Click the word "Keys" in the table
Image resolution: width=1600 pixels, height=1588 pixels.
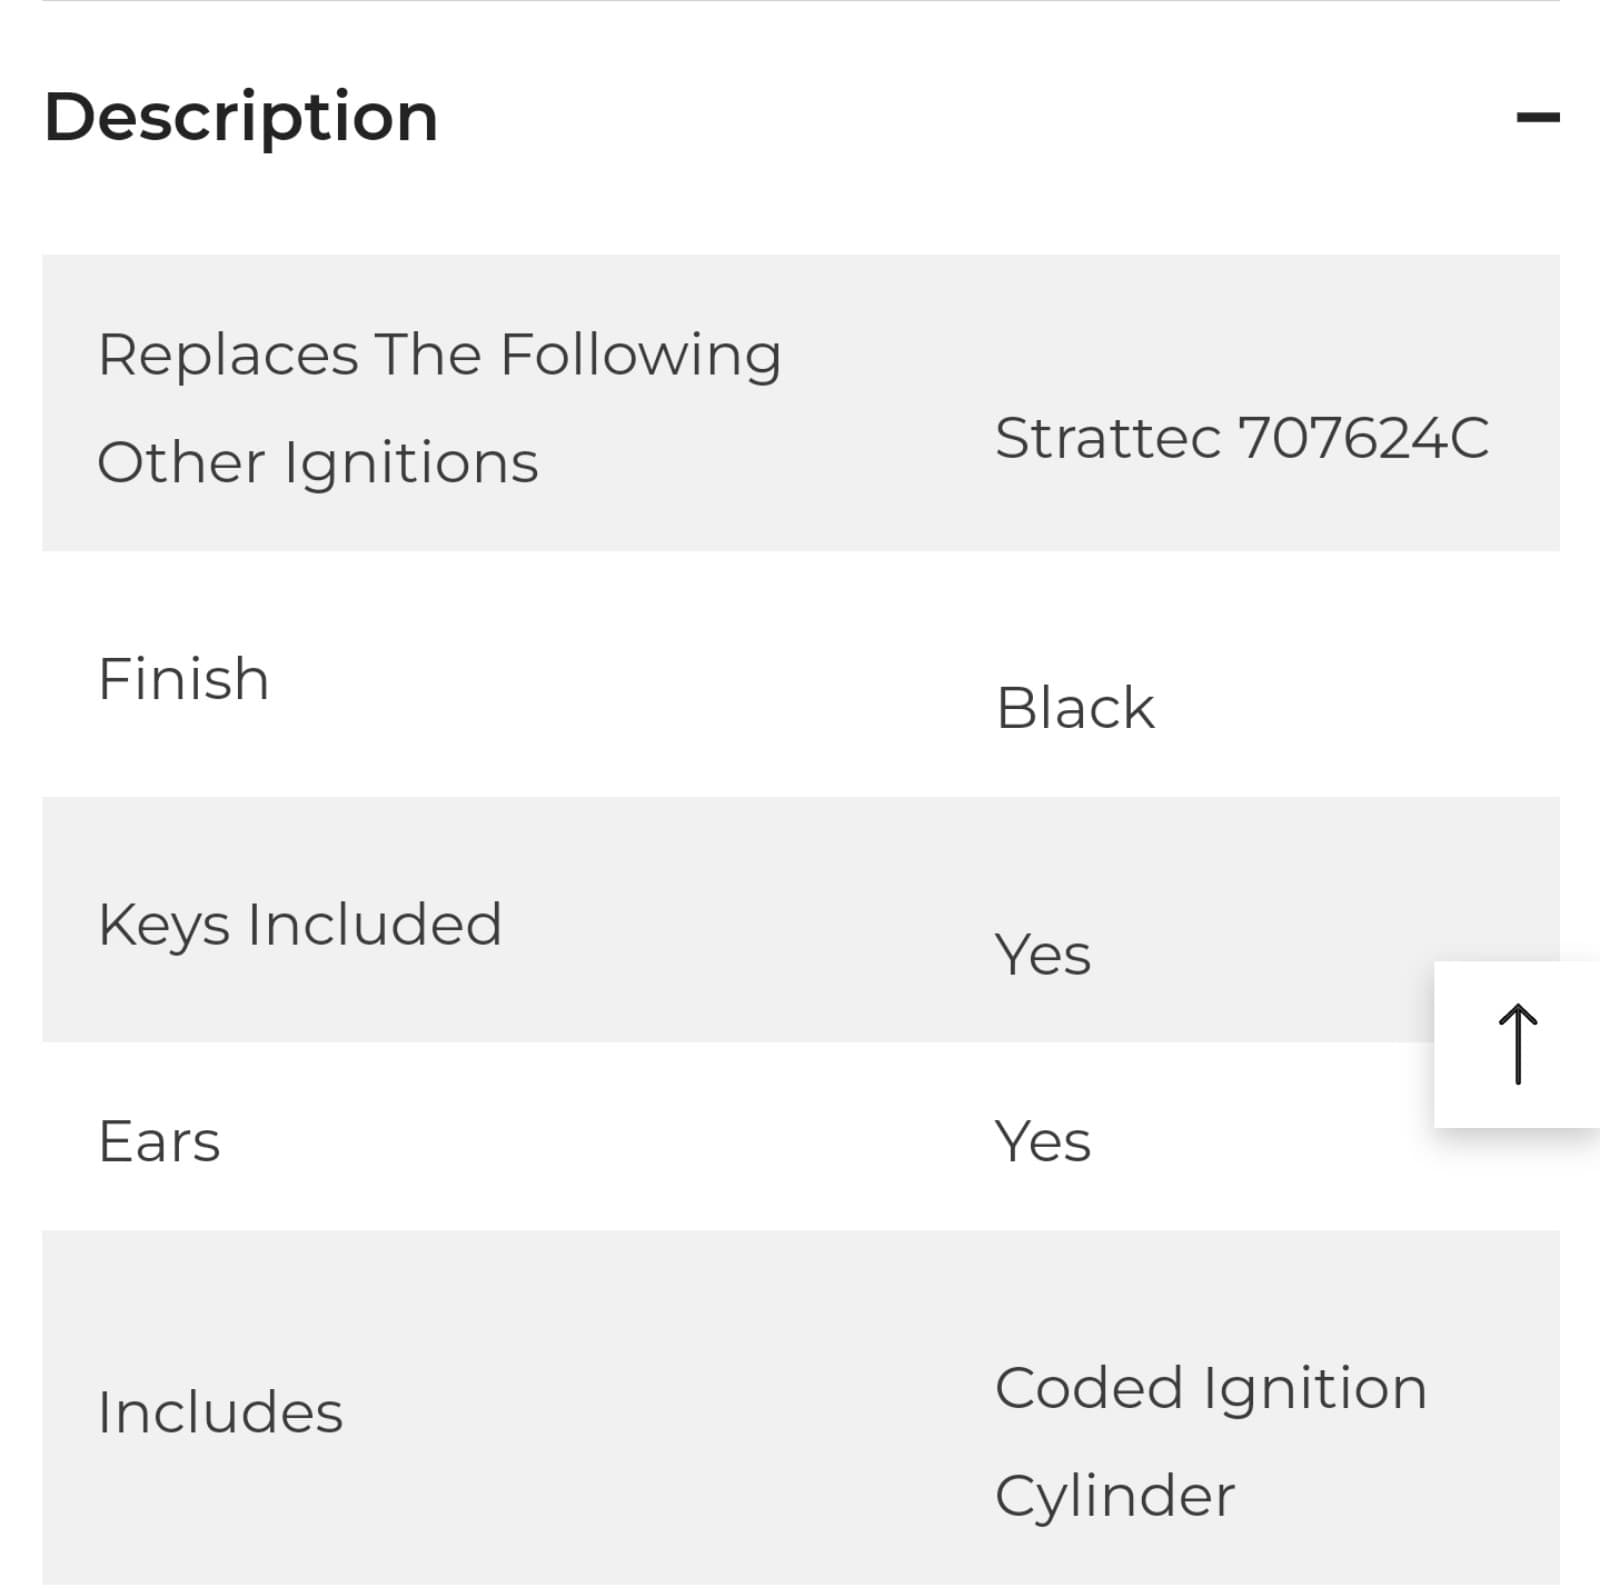point(164,925)
